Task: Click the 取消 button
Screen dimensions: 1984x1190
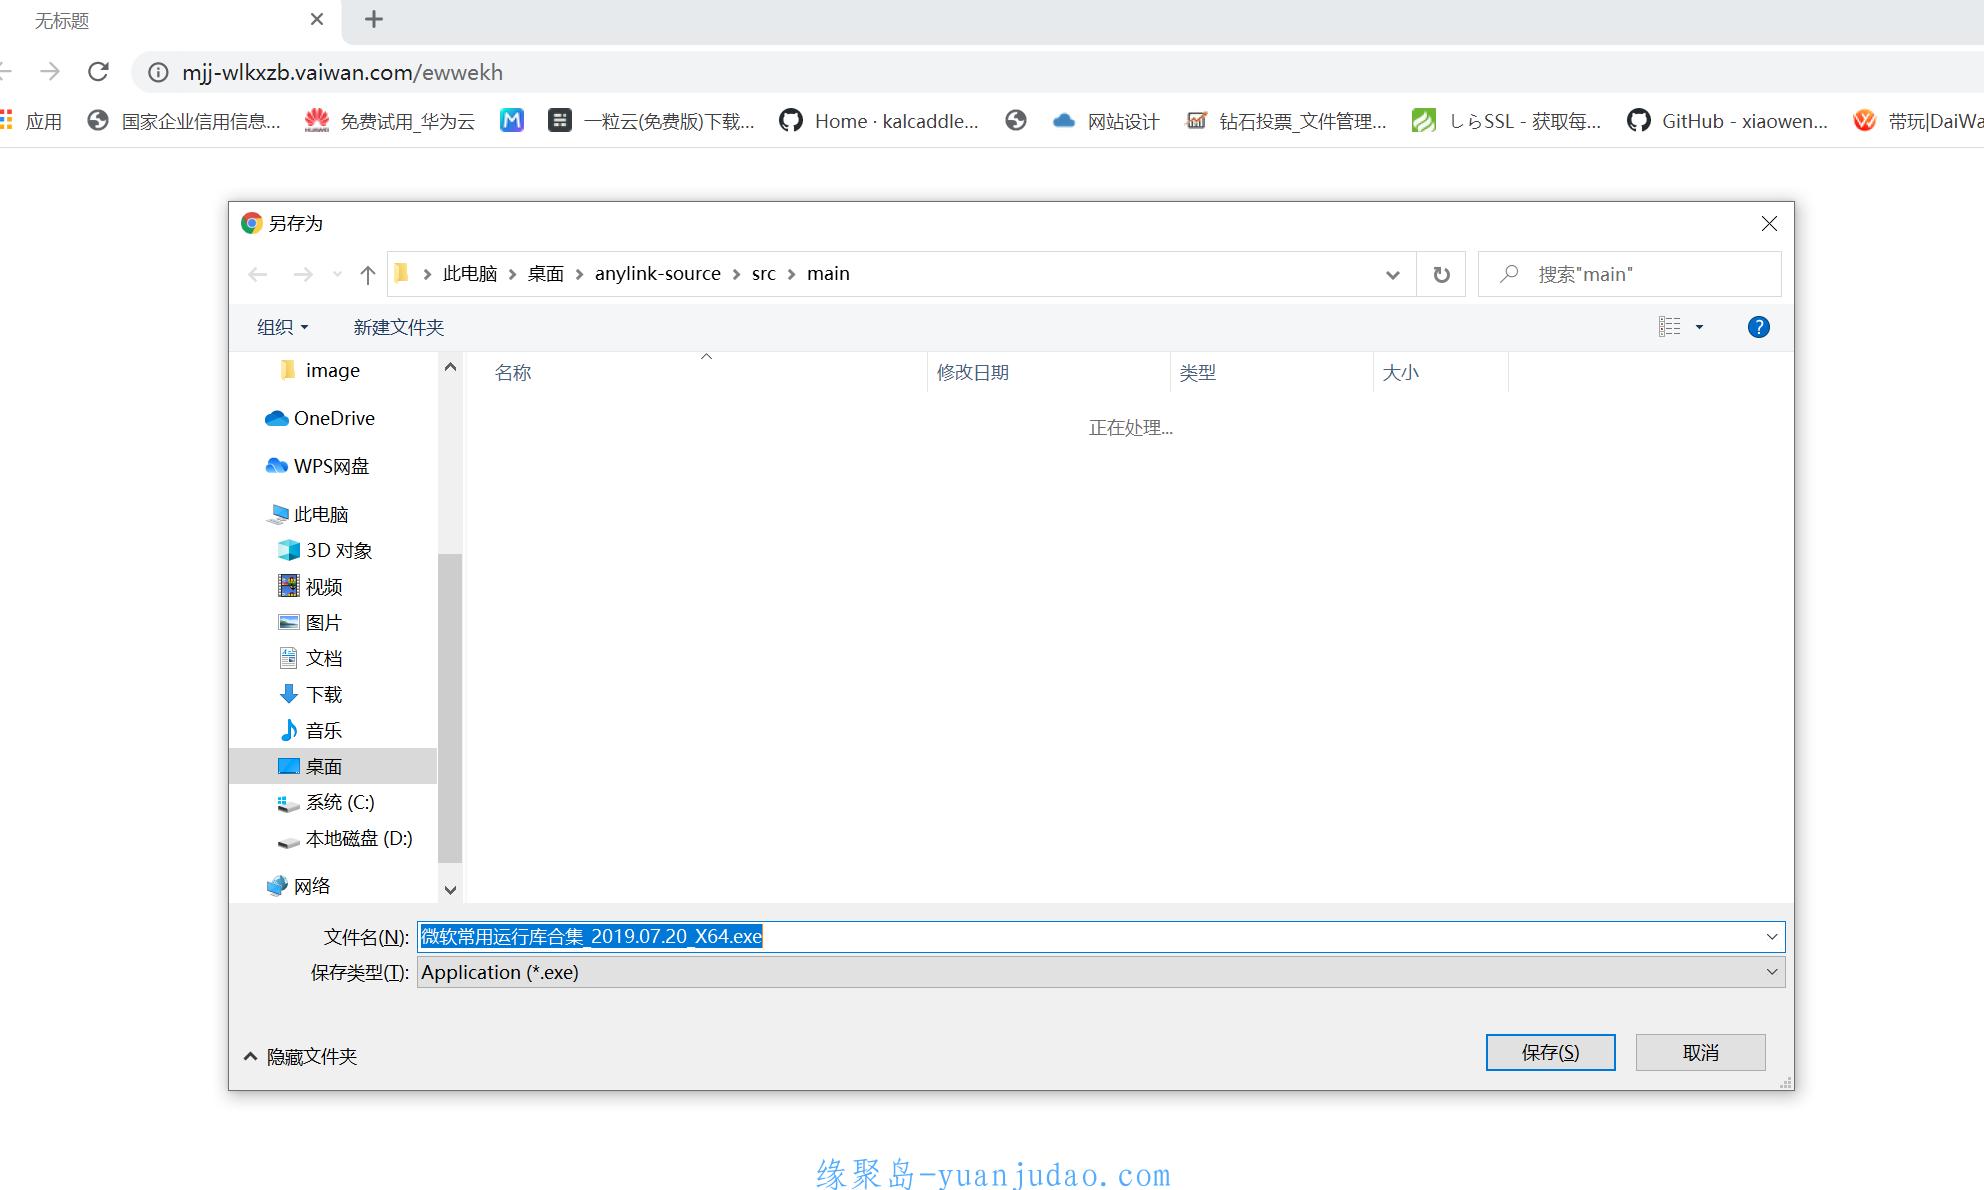Action: 1700,1052
